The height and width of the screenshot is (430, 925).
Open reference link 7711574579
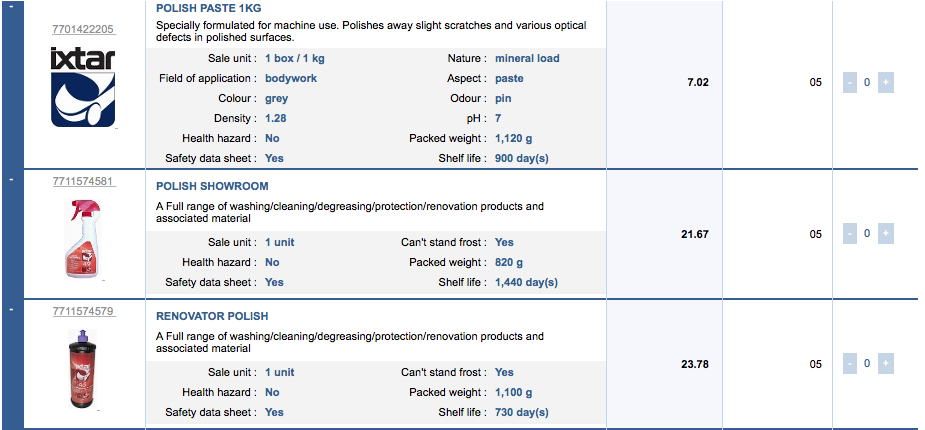pos(83,312)
